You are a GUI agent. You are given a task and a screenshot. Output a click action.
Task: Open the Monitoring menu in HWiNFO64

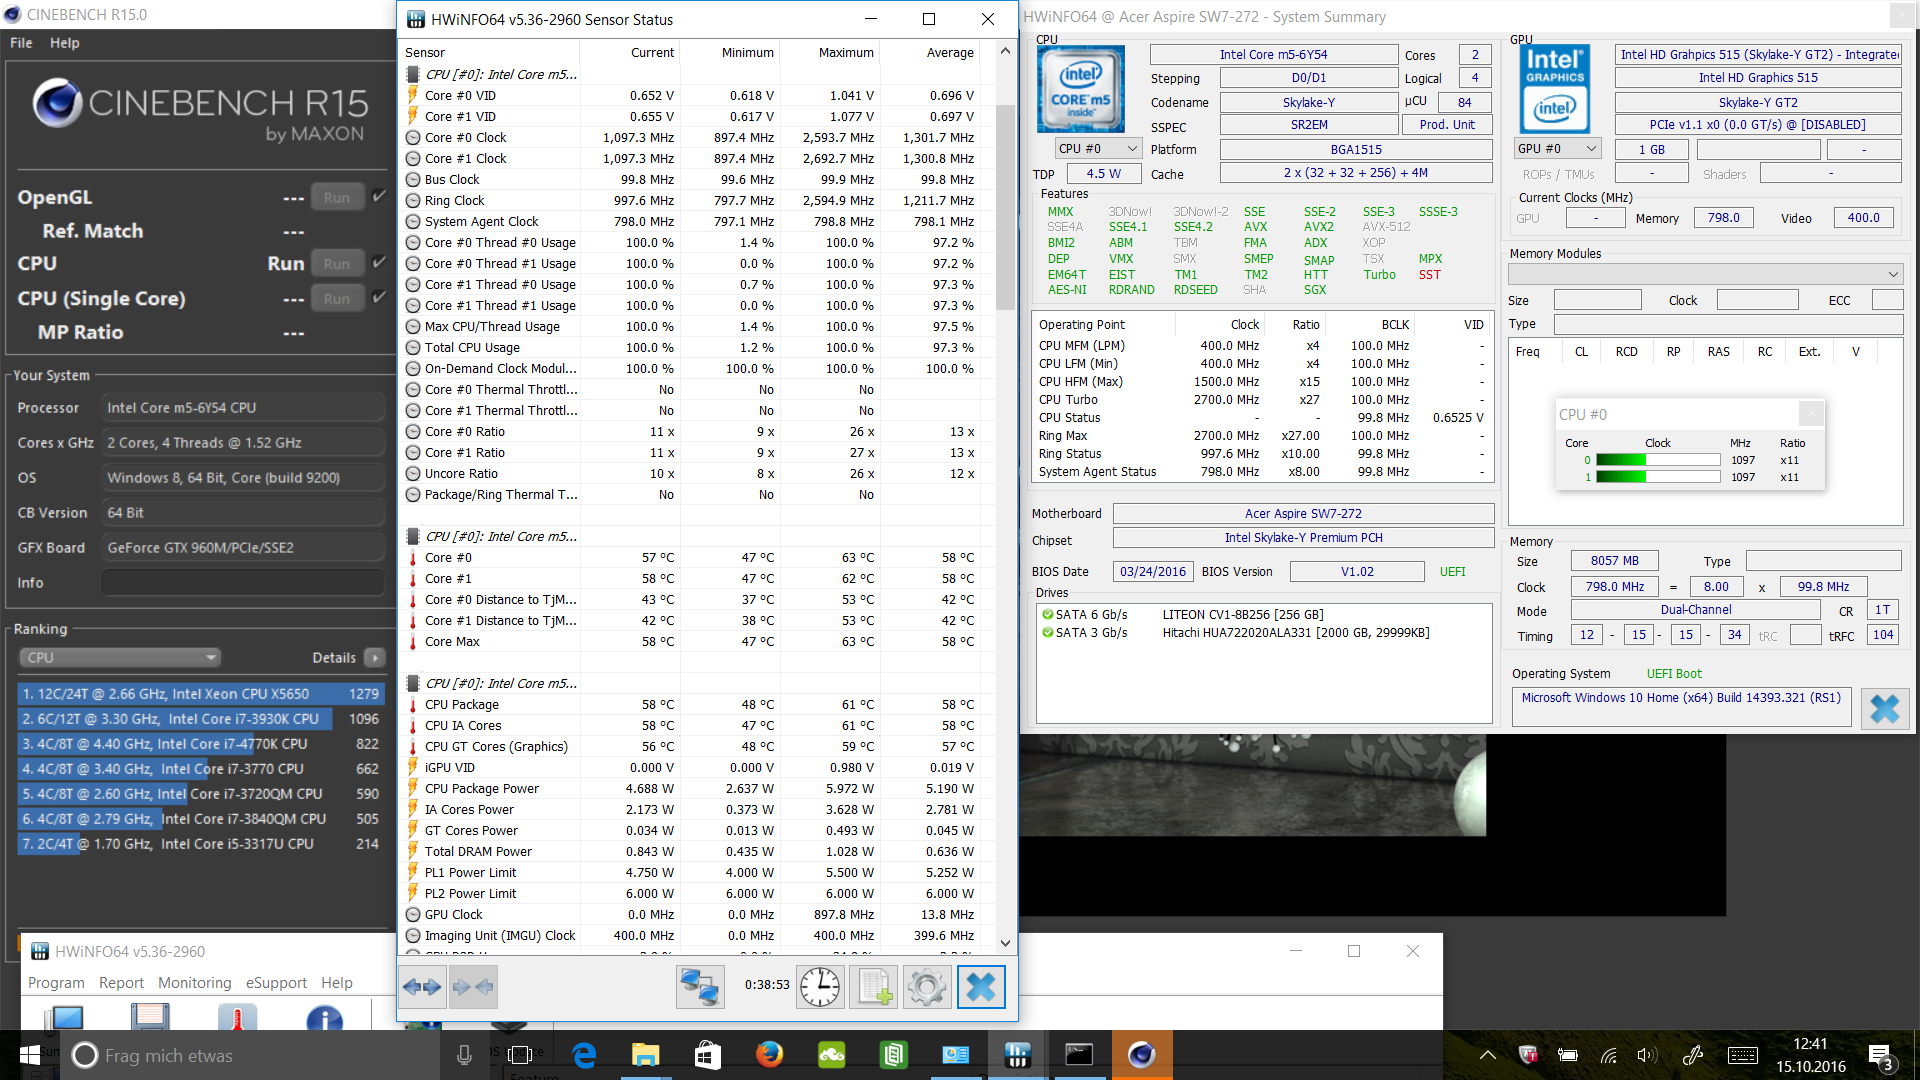pos(194,983)
